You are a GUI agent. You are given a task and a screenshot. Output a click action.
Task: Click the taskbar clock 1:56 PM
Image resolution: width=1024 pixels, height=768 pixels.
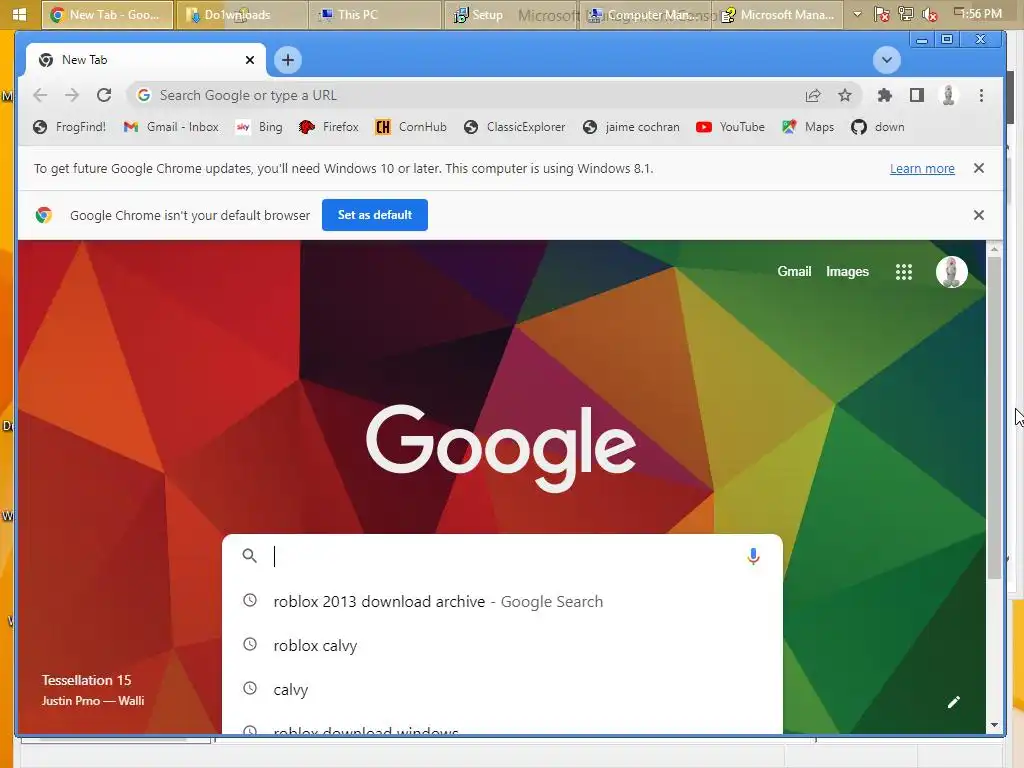[980, 14]
